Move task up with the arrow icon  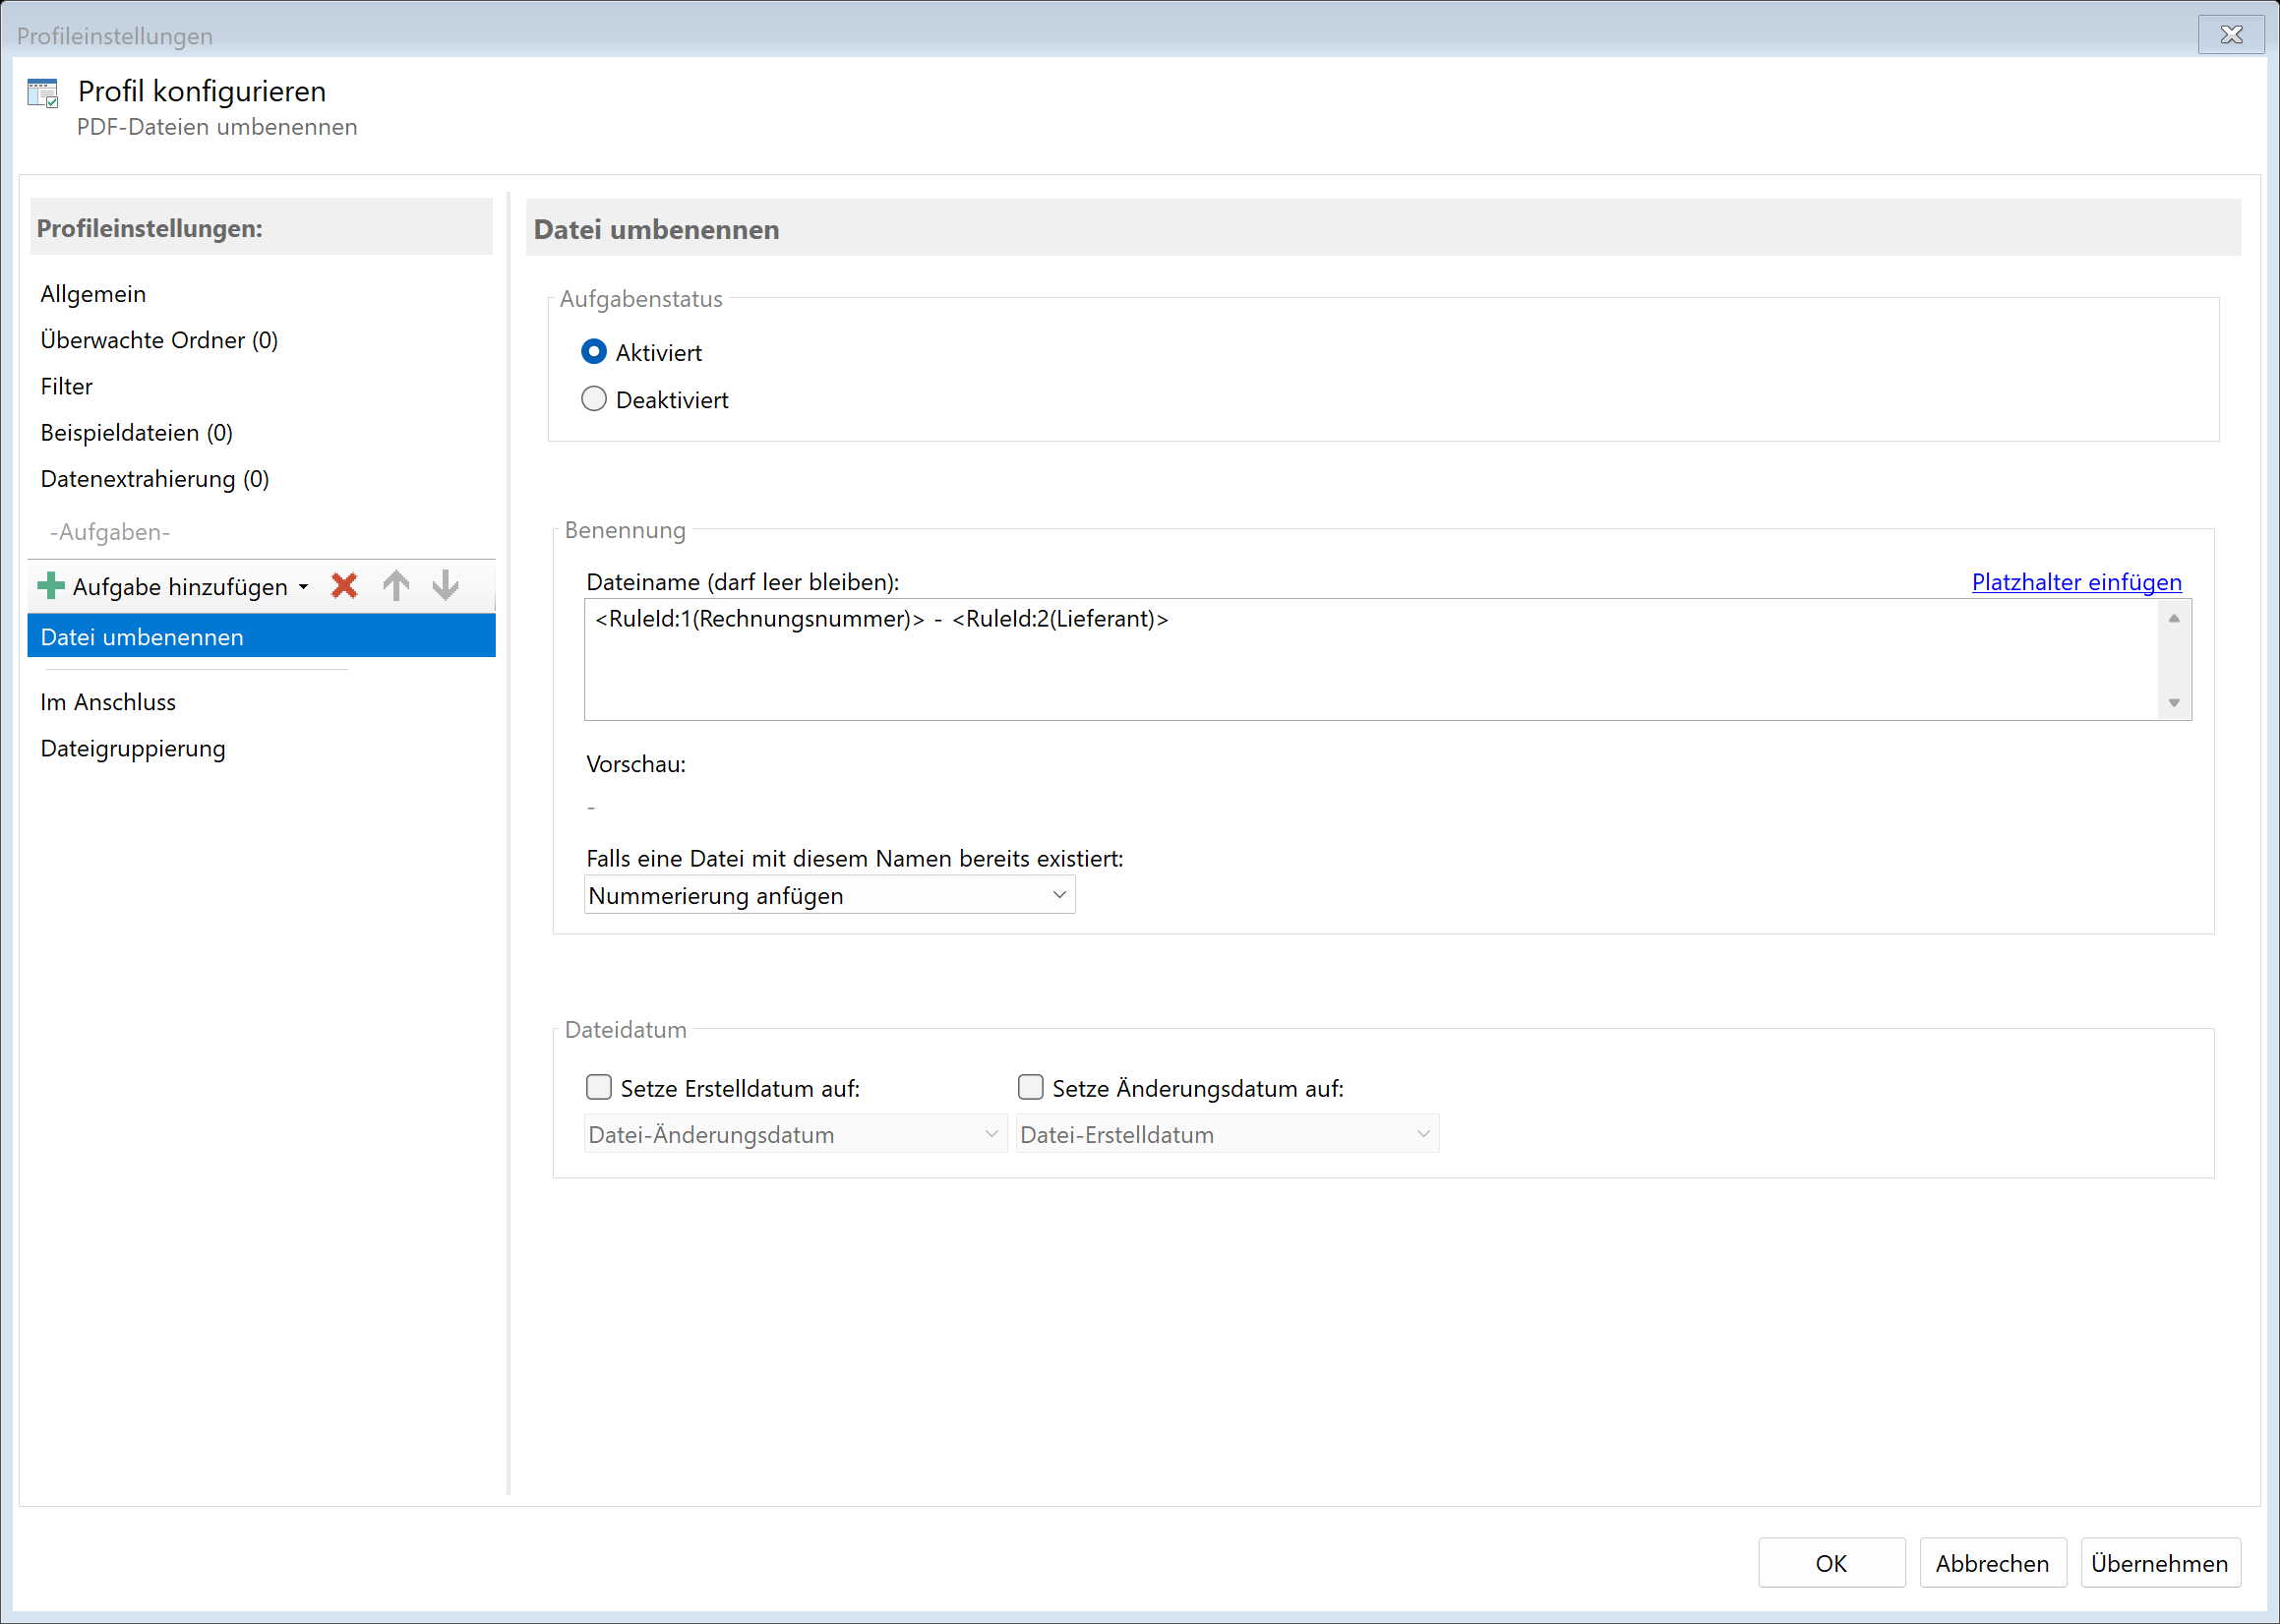[x=396, y=586]
